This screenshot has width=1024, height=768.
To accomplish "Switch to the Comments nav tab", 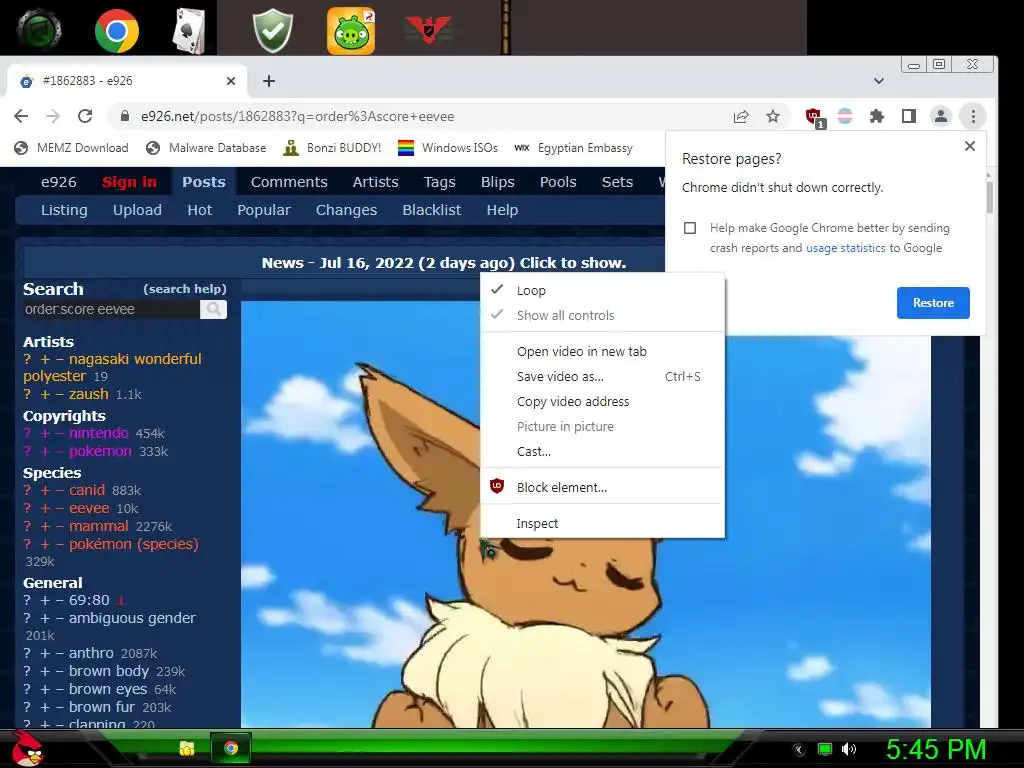I will [x=289, y=182].
